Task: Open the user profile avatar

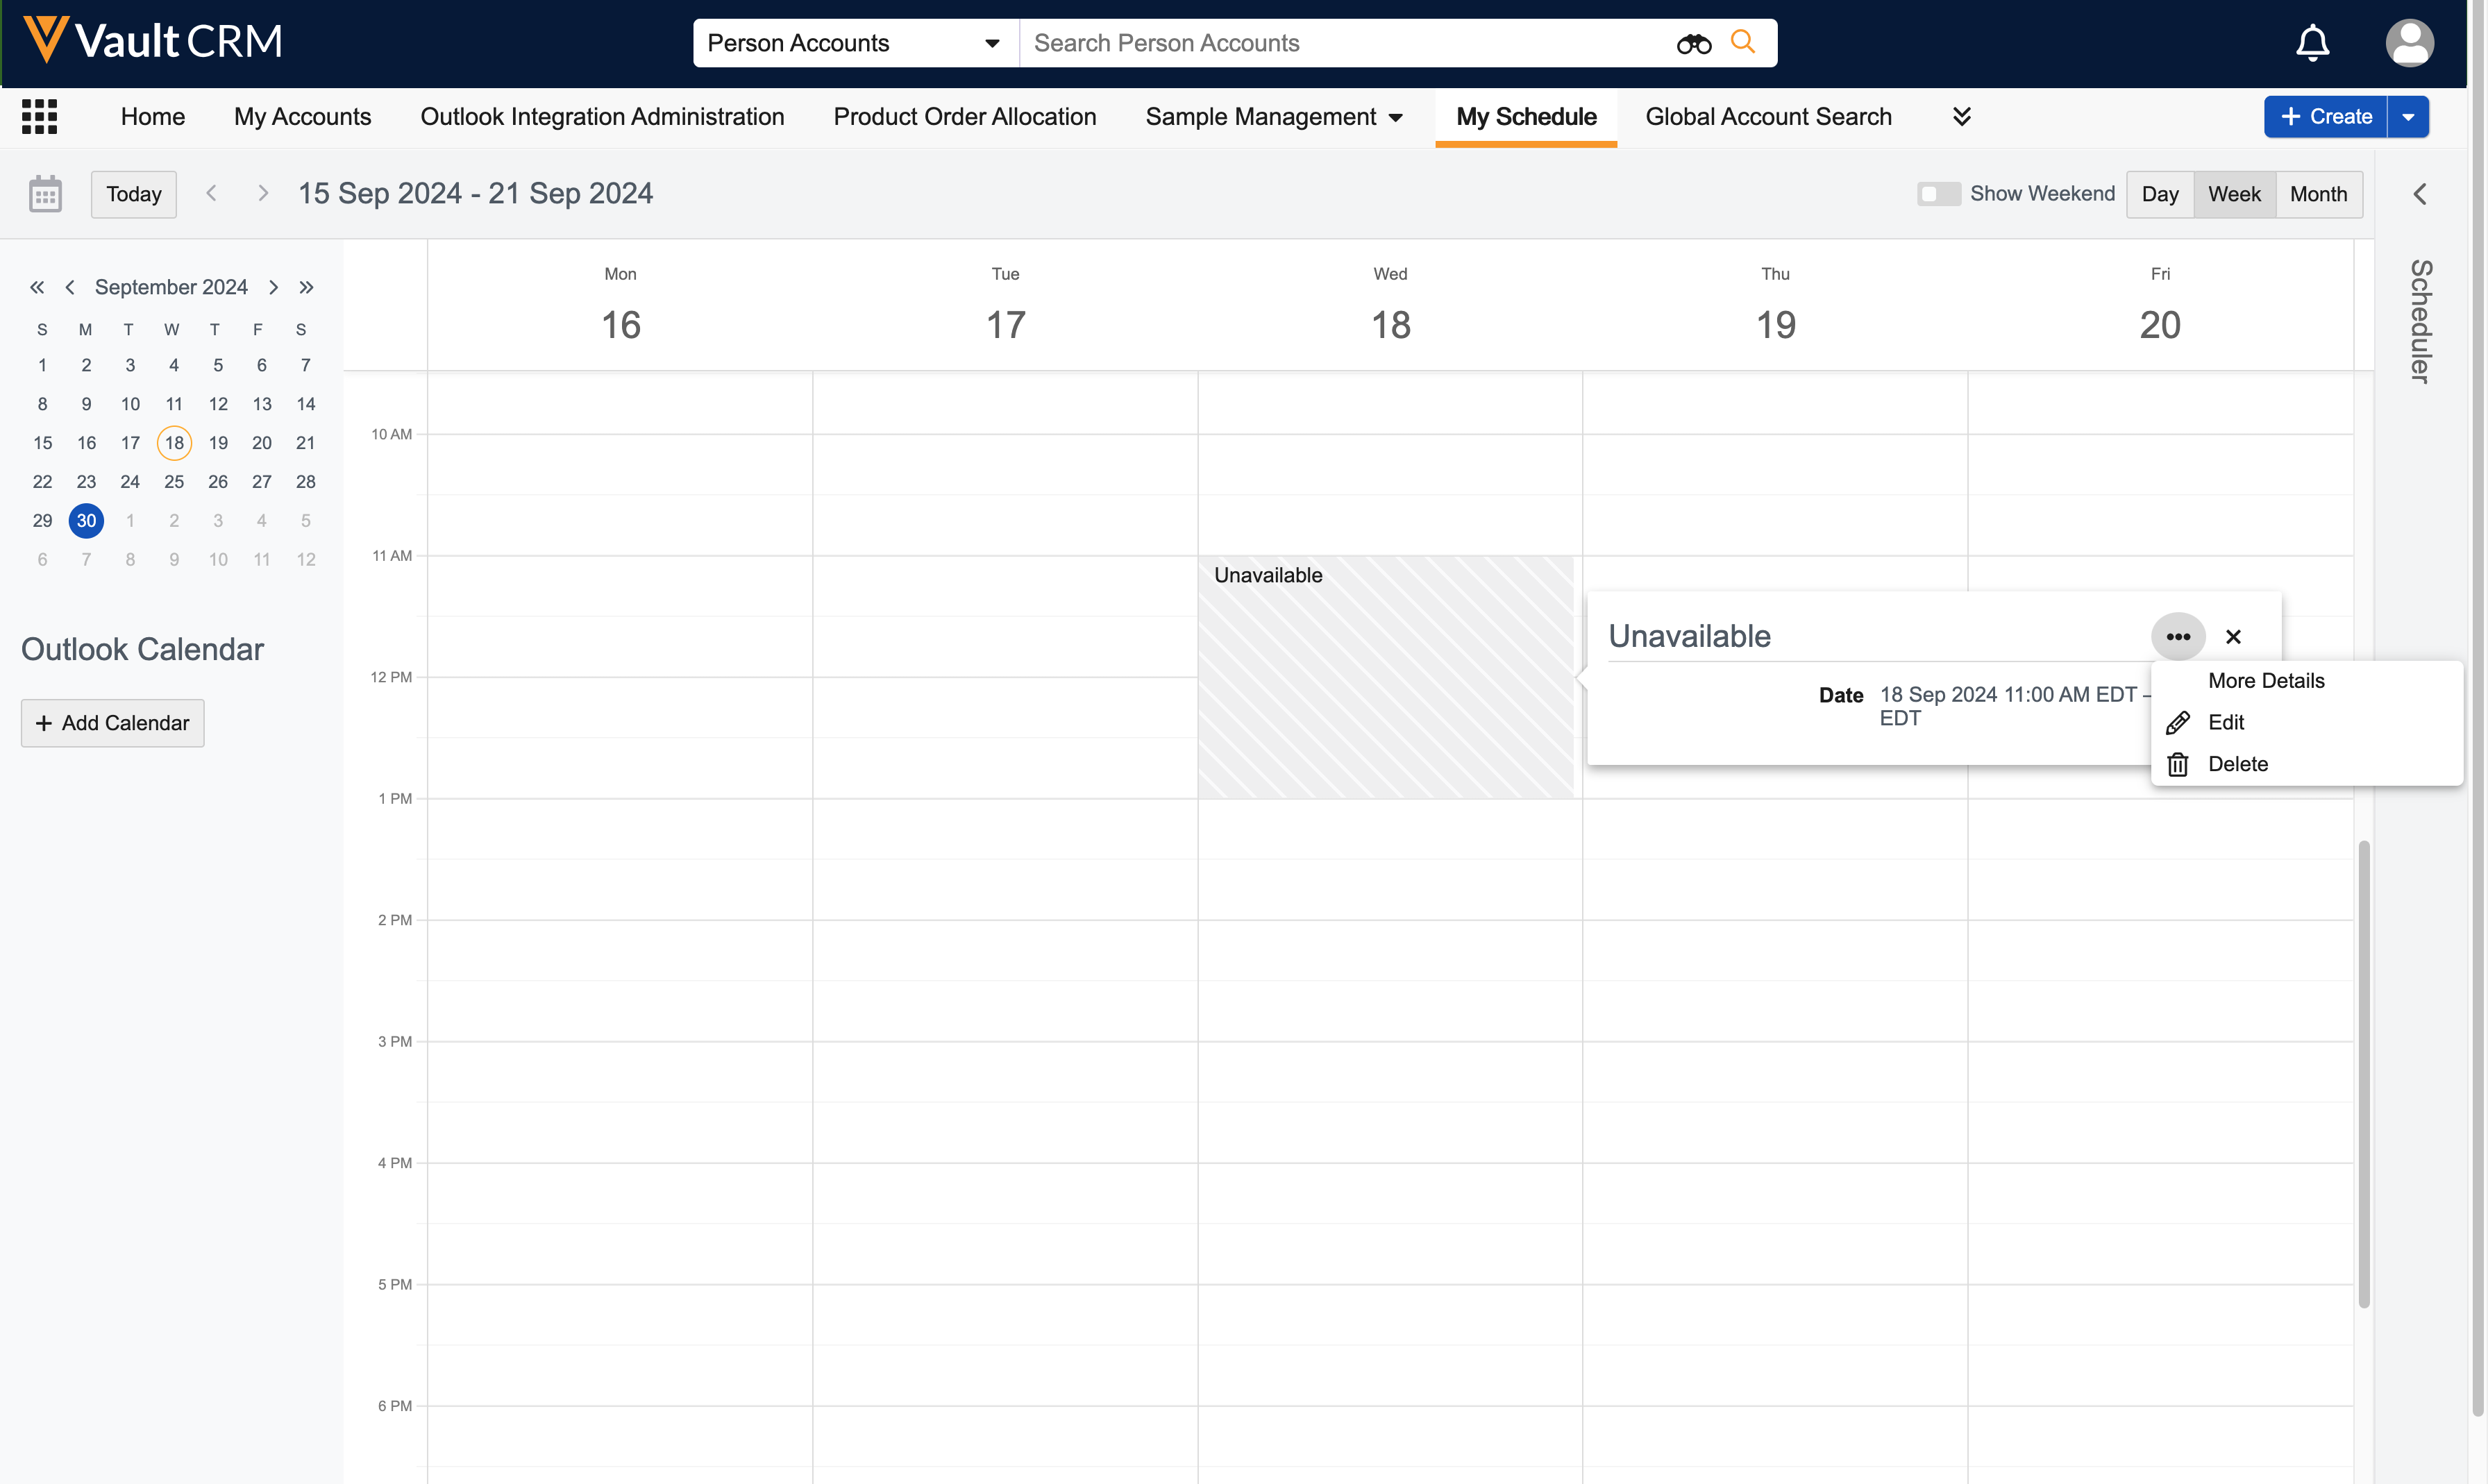Action: (x=2409, y=43)
